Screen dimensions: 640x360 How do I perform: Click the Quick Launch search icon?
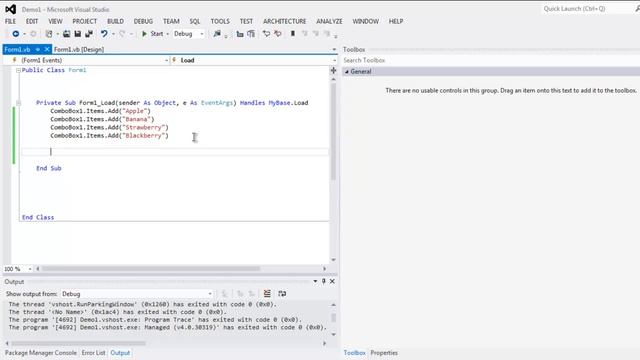(x=637, y=9)
